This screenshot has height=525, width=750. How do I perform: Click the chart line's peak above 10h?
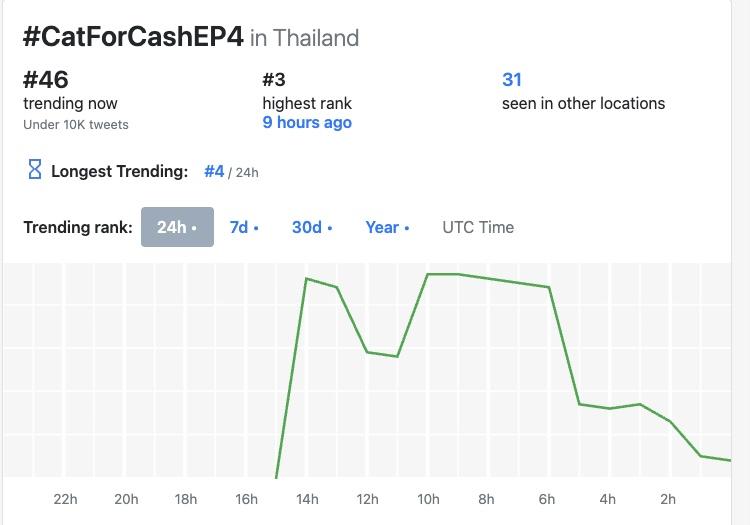point(428,274)
